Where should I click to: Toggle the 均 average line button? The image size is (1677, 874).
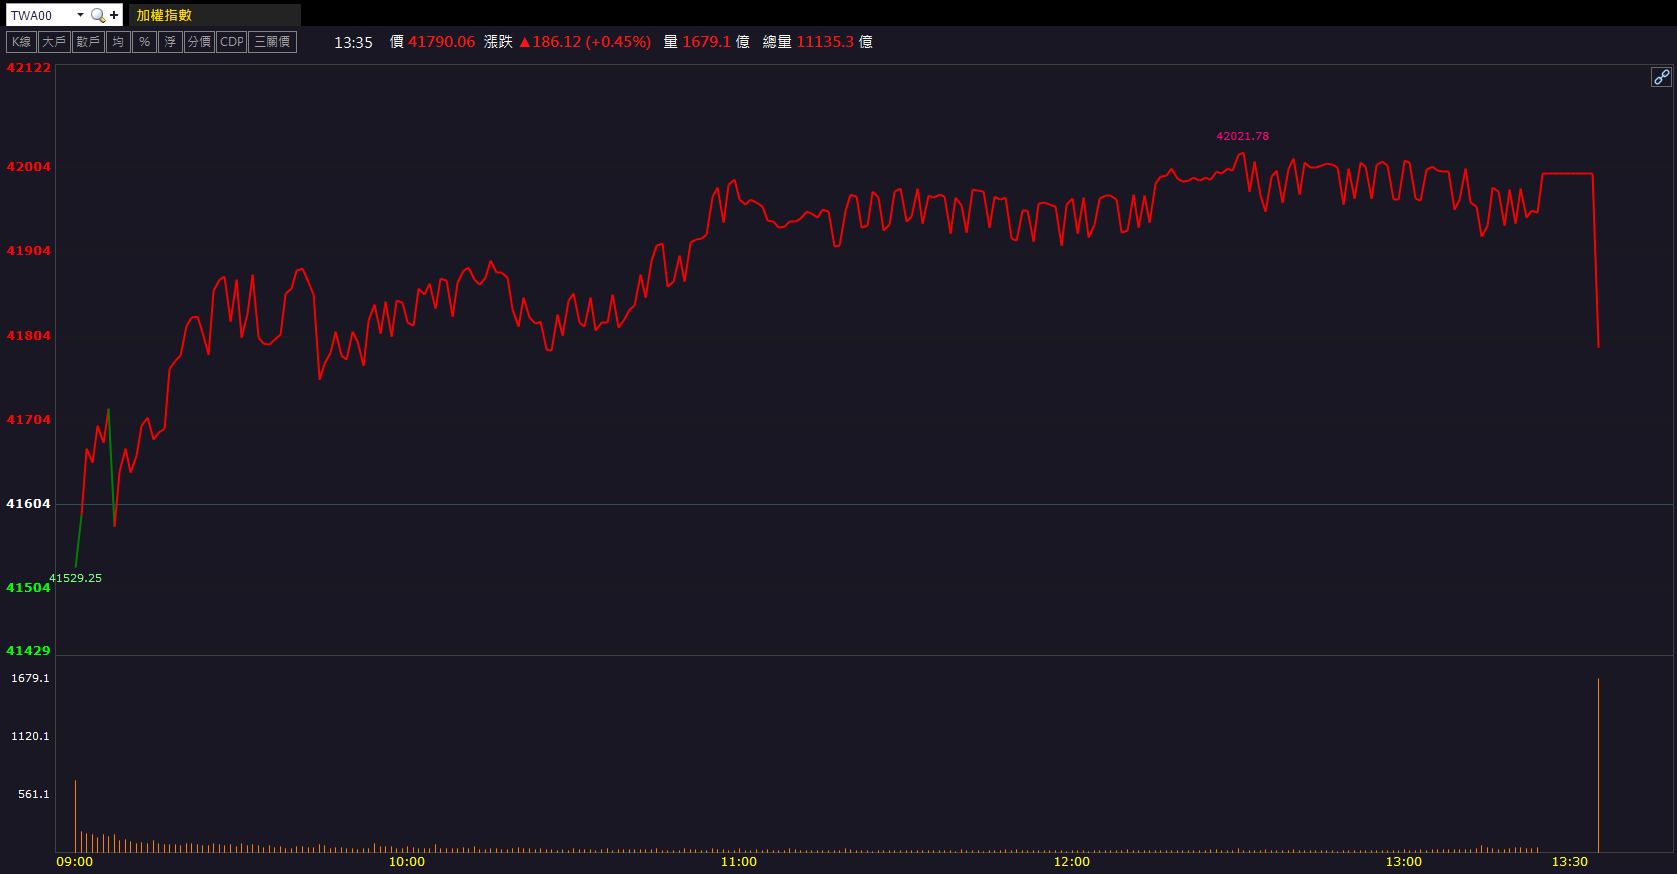(118, 42)
